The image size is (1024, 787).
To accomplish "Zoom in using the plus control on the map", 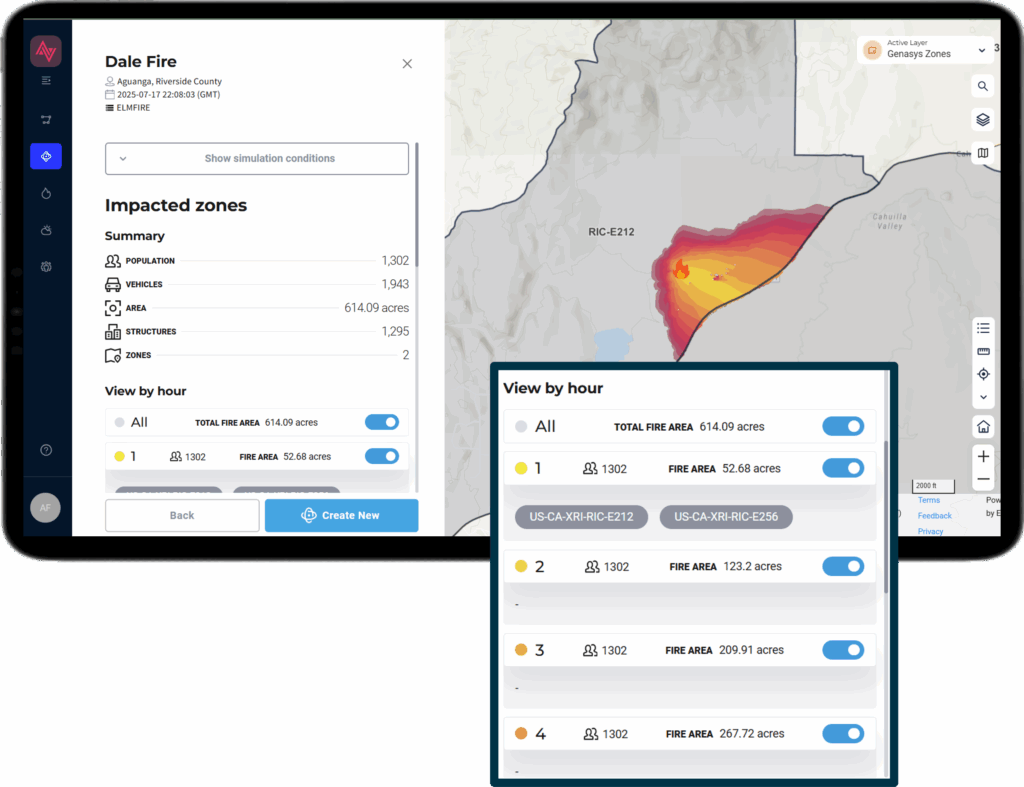I will (x=983, y=456).
